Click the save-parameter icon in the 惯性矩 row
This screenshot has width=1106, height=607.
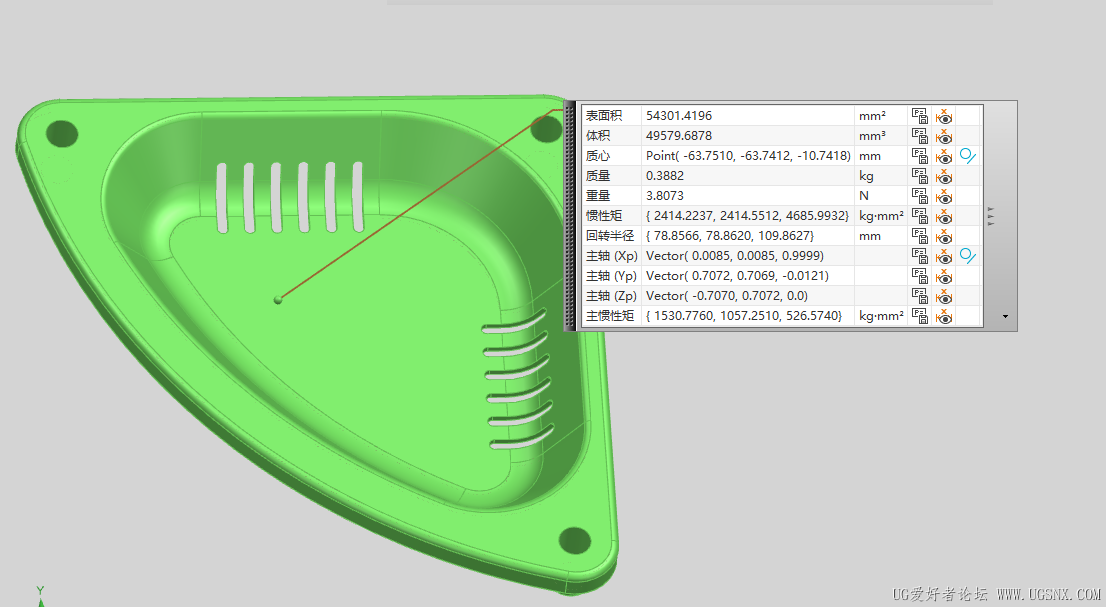[920, 216]
